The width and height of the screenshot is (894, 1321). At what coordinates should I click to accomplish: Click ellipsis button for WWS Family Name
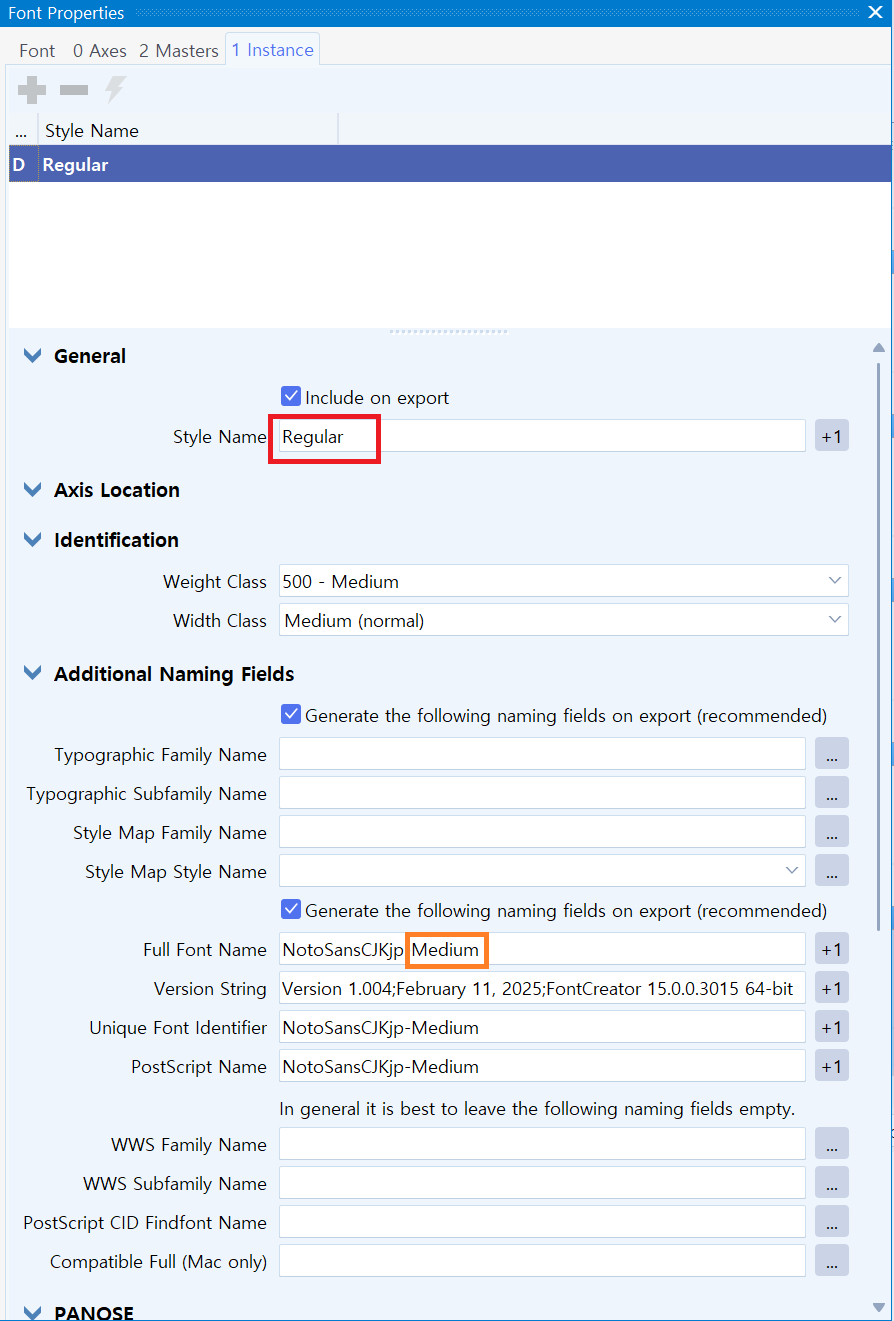[831, 1144]
